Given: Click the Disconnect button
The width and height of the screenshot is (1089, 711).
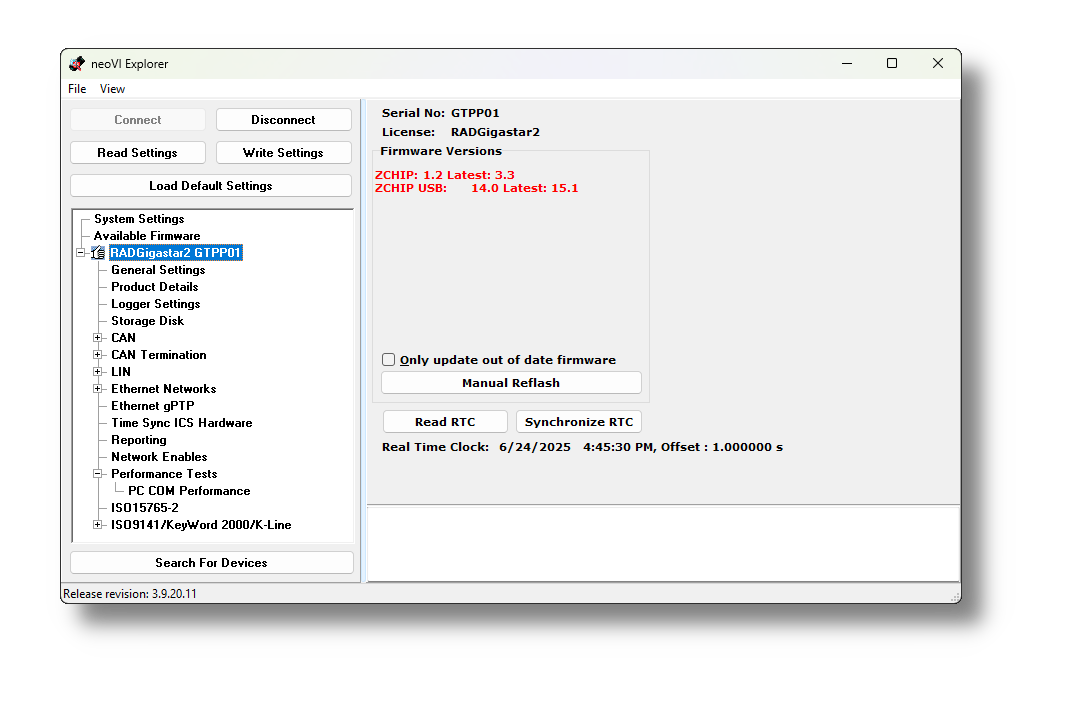Looking at the screenshot, I should point(283,118).
